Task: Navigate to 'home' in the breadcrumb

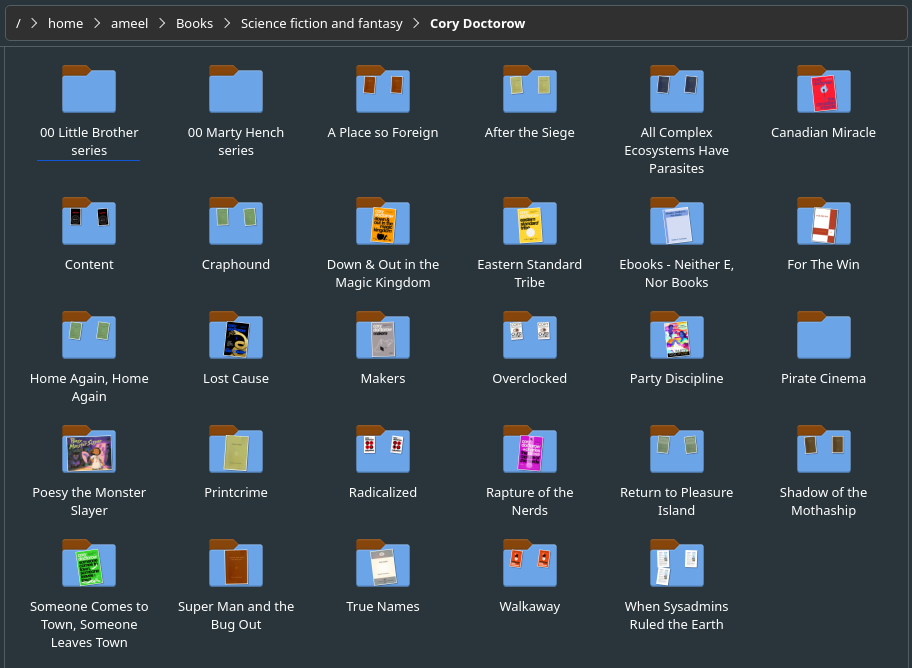Action: [65, 23]
